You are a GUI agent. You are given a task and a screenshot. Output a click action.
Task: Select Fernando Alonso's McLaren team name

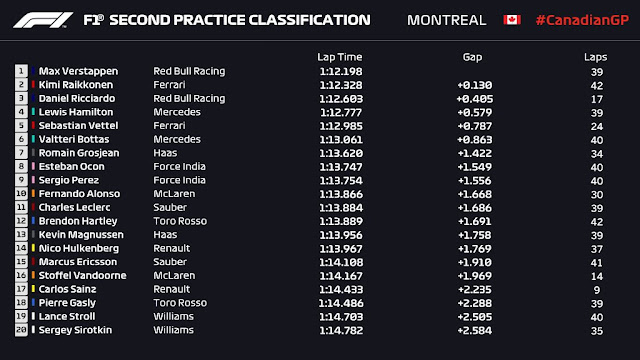tap(174, 193)
